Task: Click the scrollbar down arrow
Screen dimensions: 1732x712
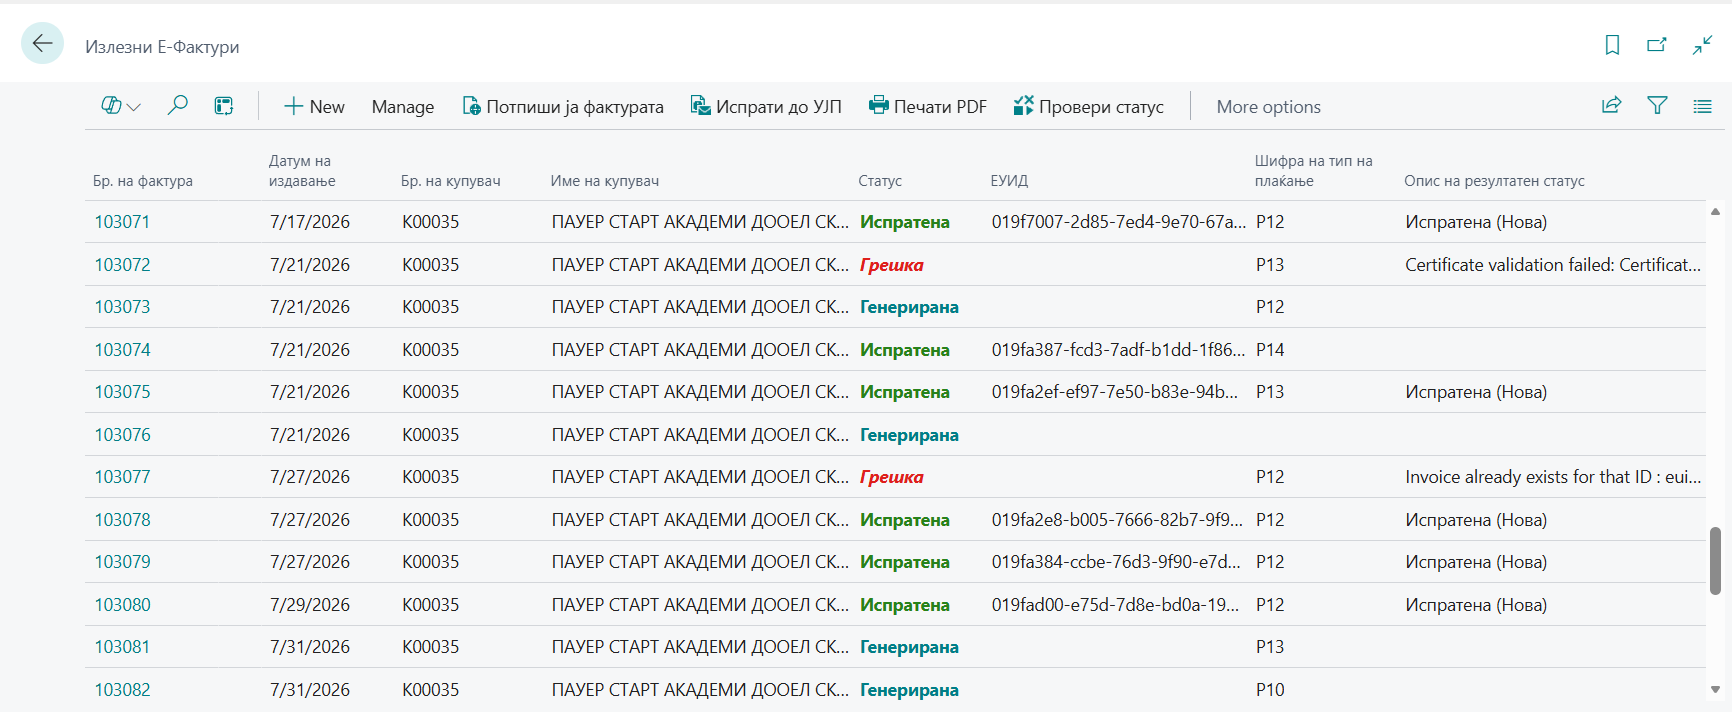Action: click(x=1715, y=689)
